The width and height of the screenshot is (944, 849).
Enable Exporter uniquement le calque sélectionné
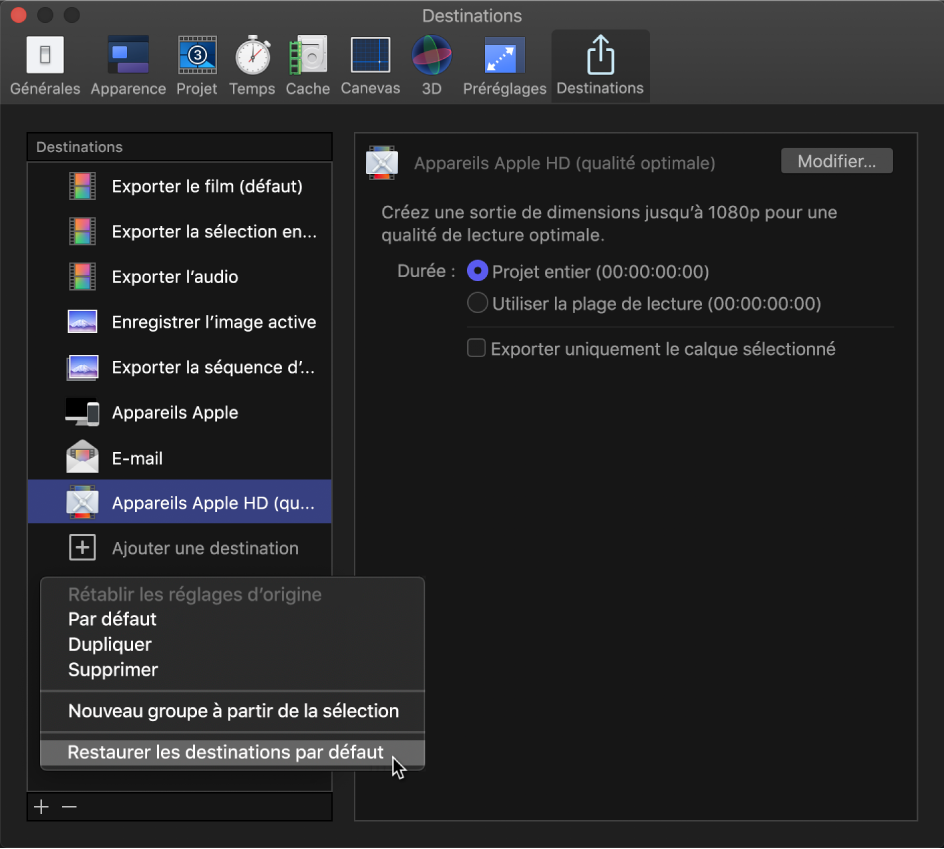[x=477, y=349]
